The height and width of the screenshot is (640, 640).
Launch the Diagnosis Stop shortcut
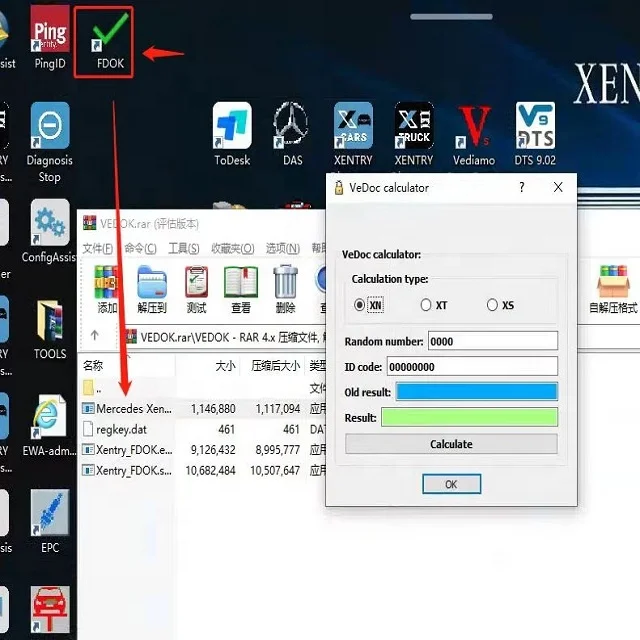coord(50,143)
